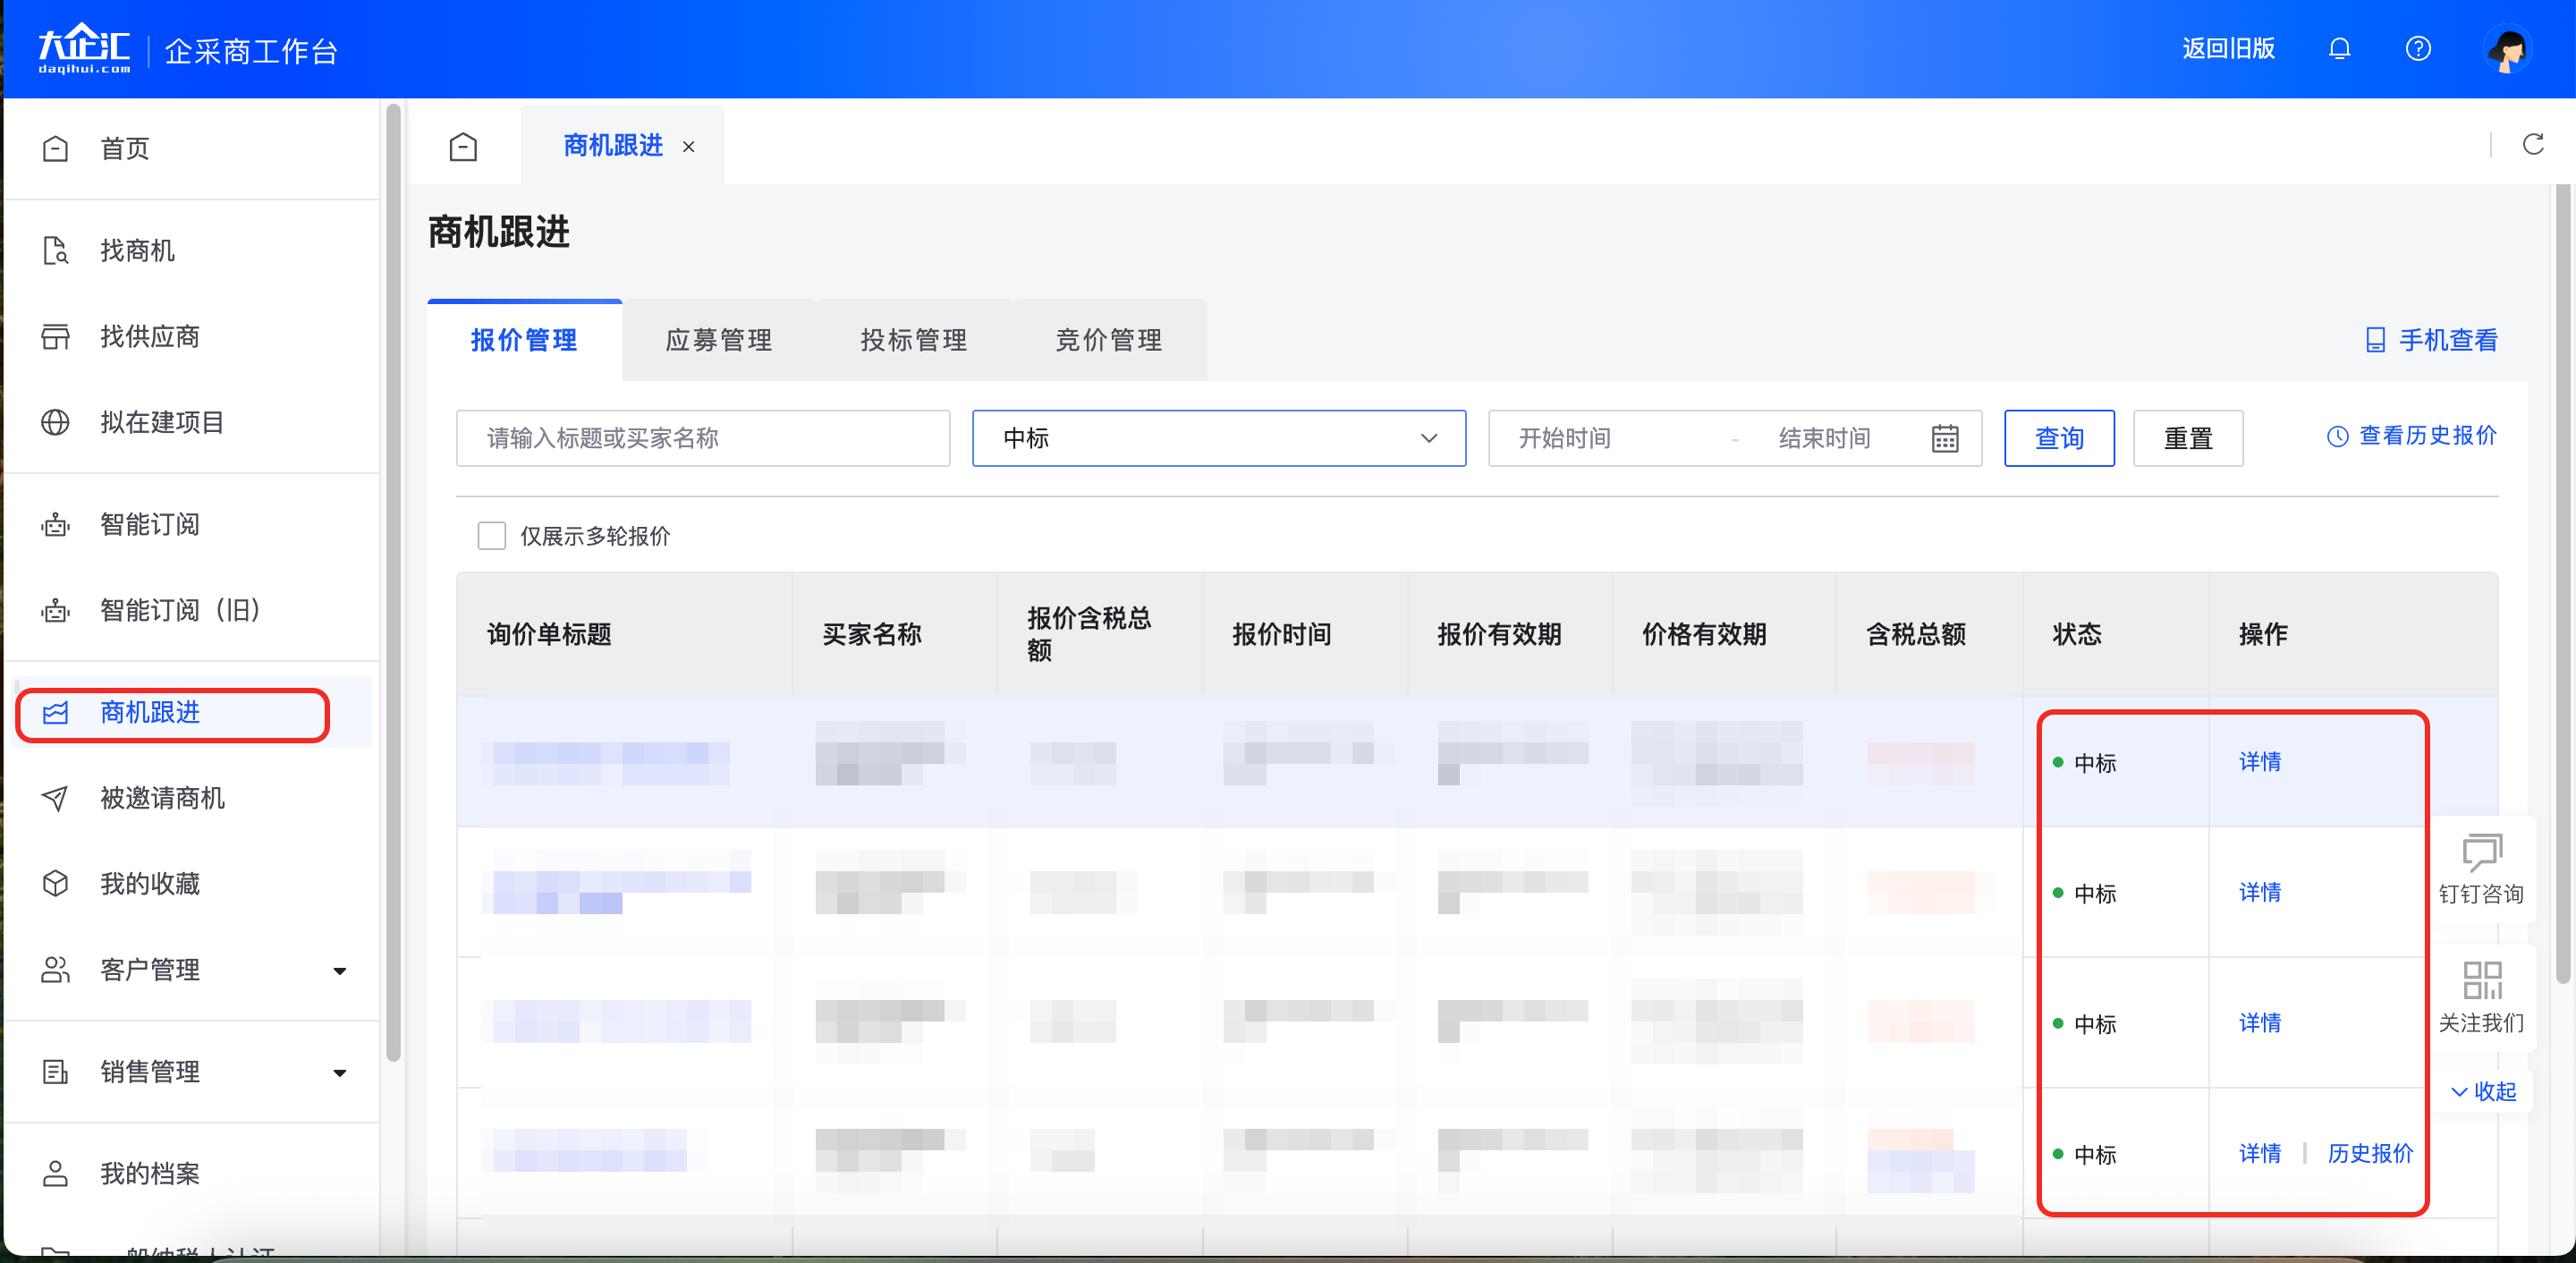
Task: Close the 商机跟进 tab with the X
Action: [x=689, y=147]
